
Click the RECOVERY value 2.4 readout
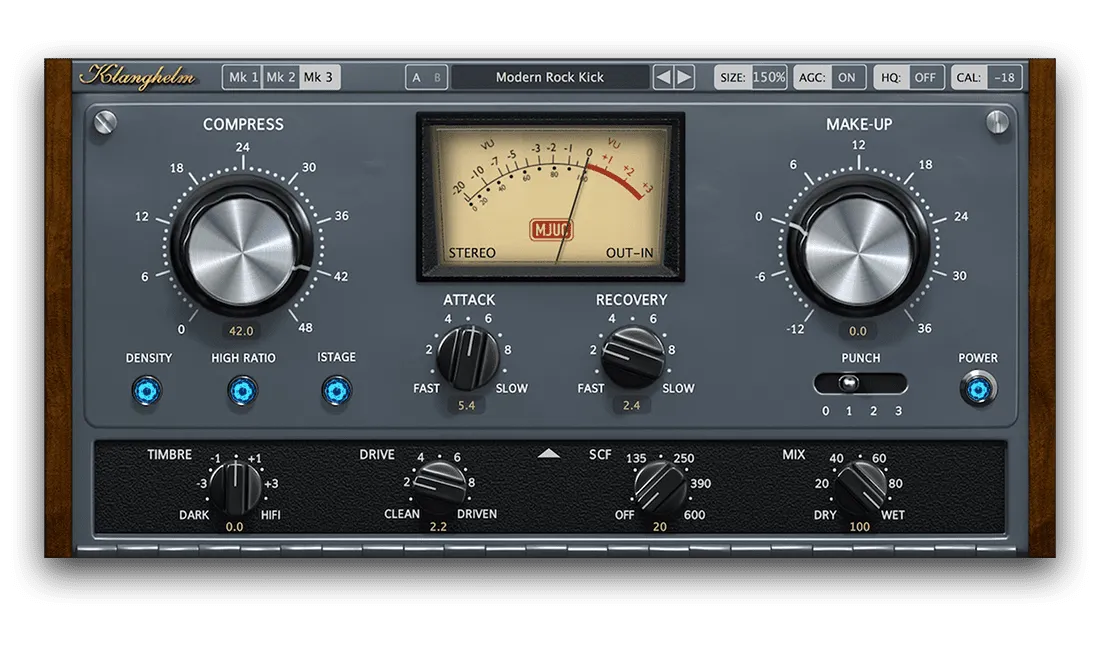coord(631,405)
